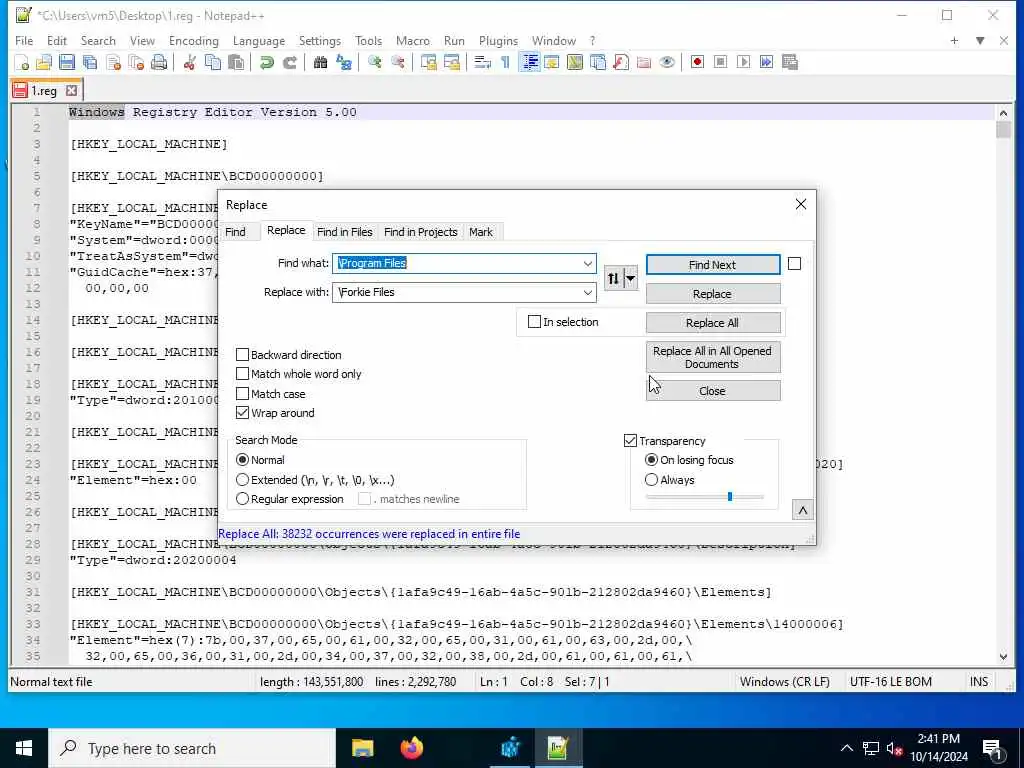Image resolution: width=1024 pixels, height=768 pixels.
Task: Click the Run macro multiple times icon
Action: click(x=766, y=62)
